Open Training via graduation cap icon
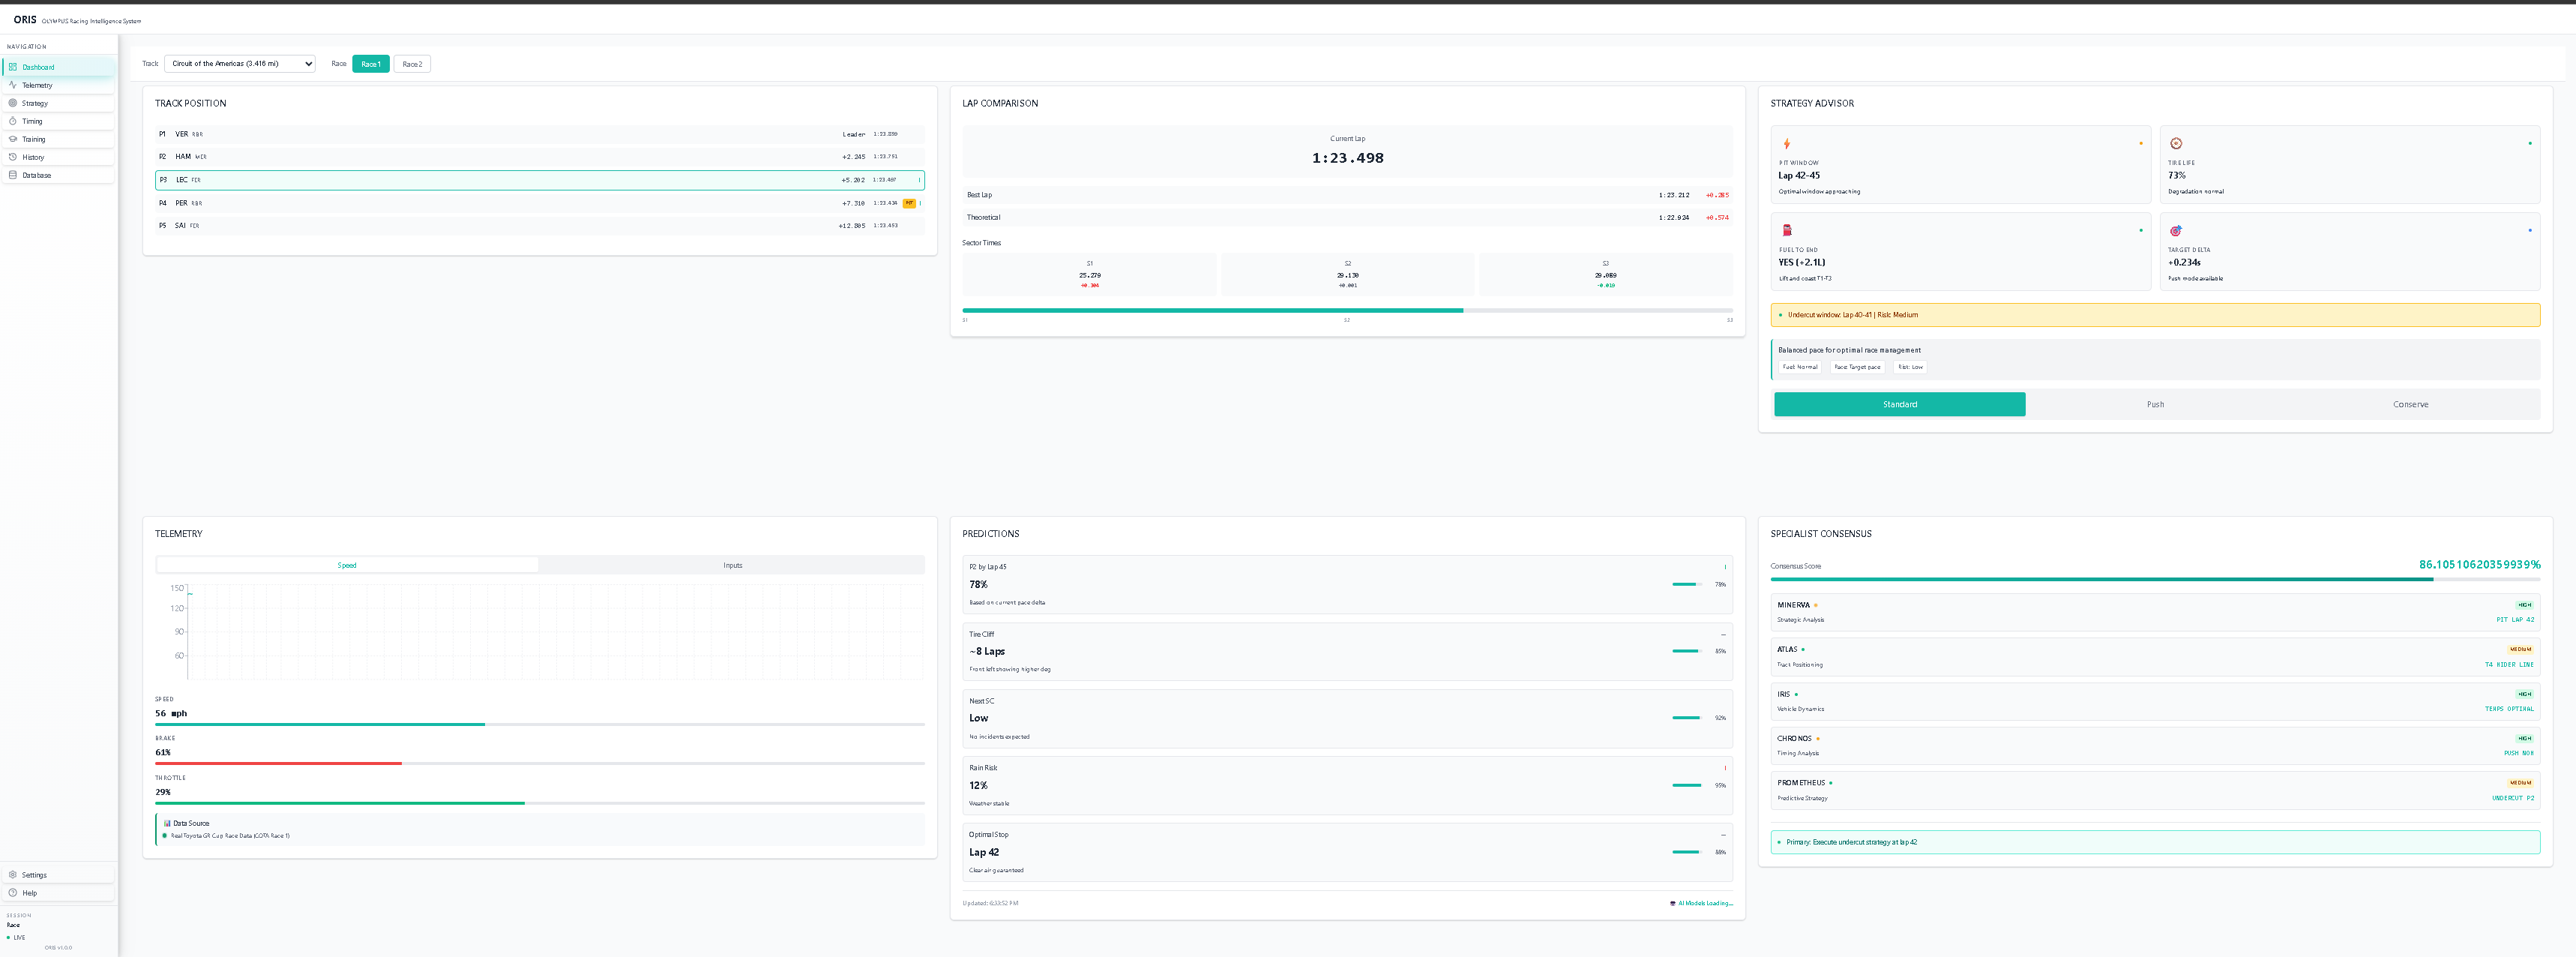The height and width of the screenshot is (957, 2576). 13,139
